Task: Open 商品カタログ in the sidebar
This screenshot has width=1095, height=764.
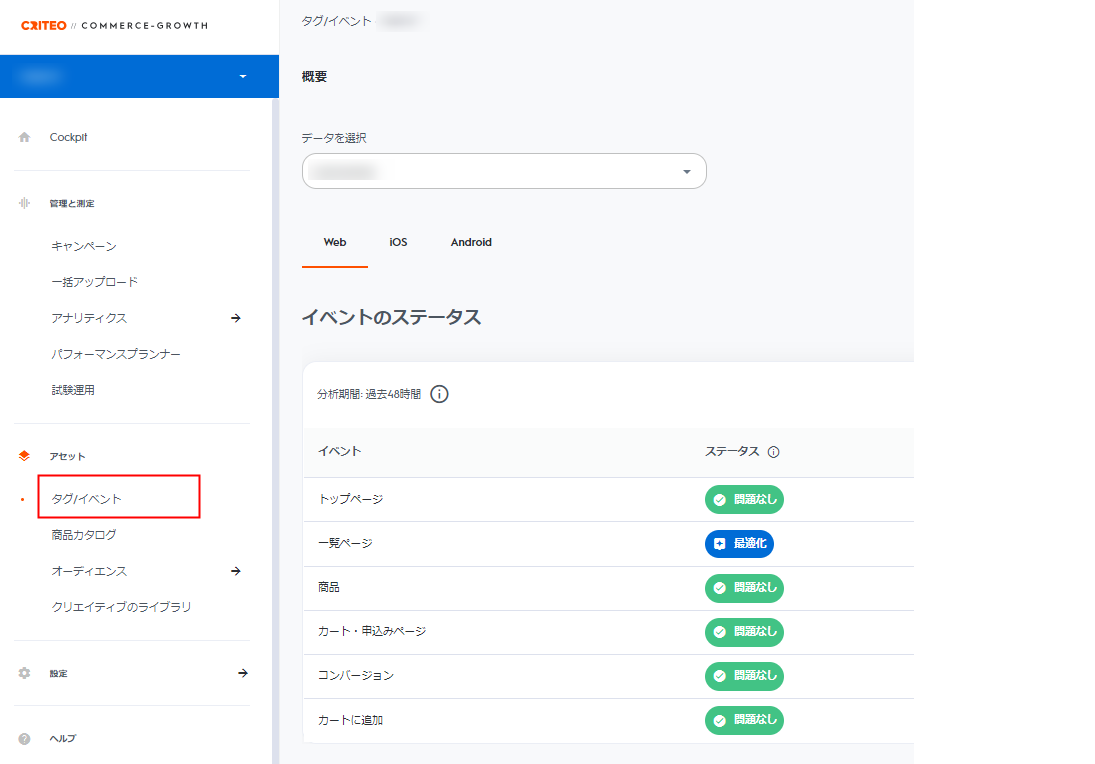Action: pos(84,535)
